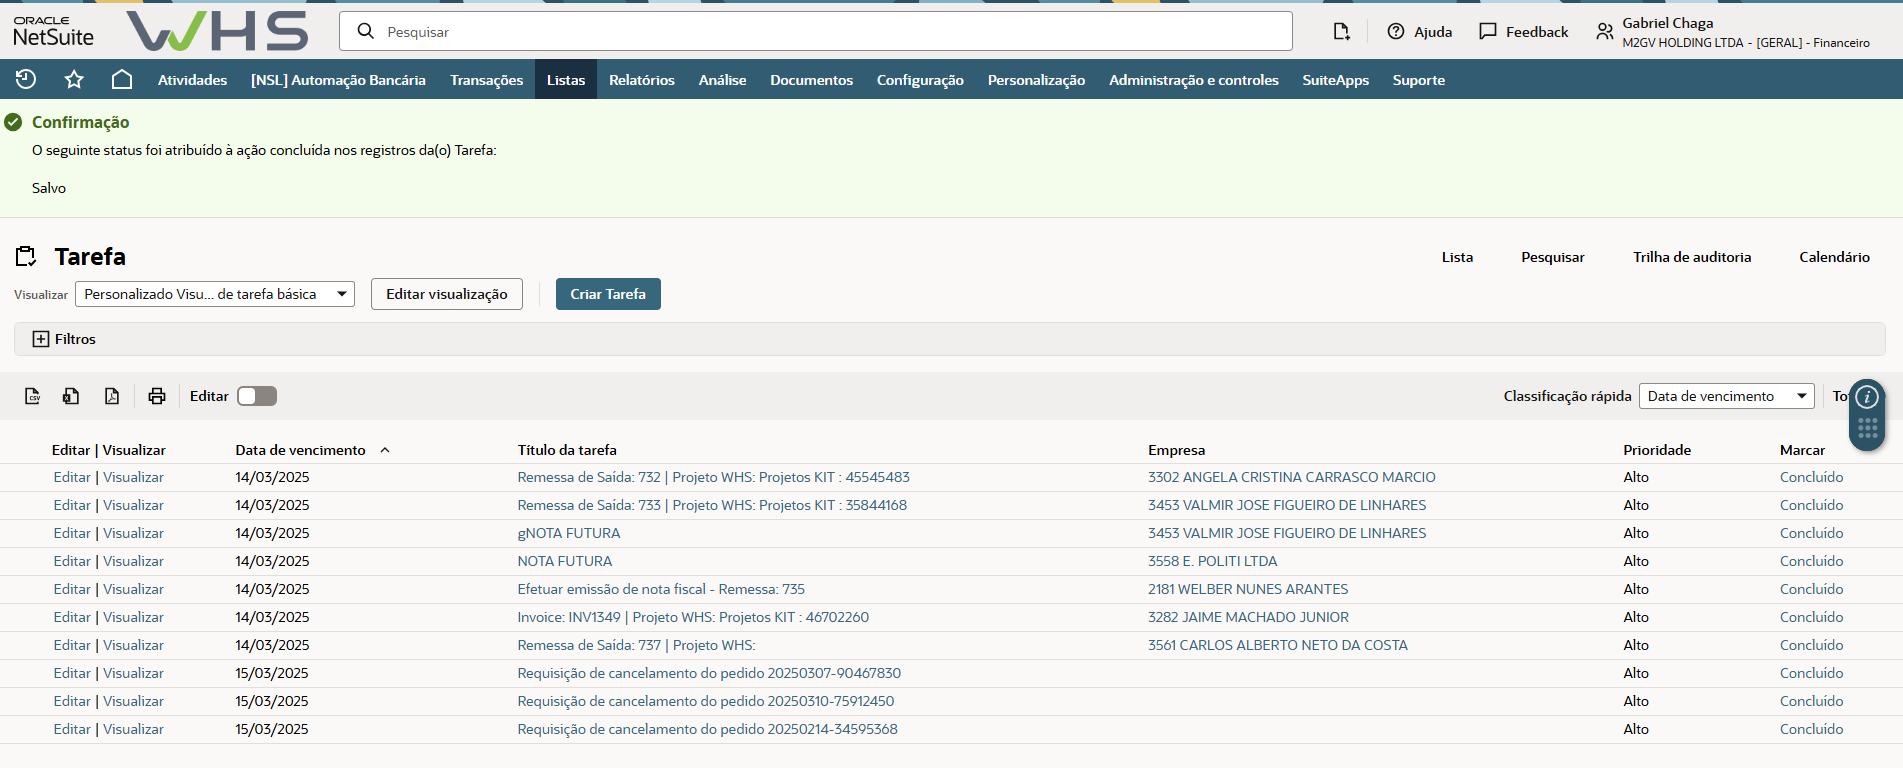Toggle the Editar inline edit switch
This screenshot has width=1903, height=768.
[257, 396]
